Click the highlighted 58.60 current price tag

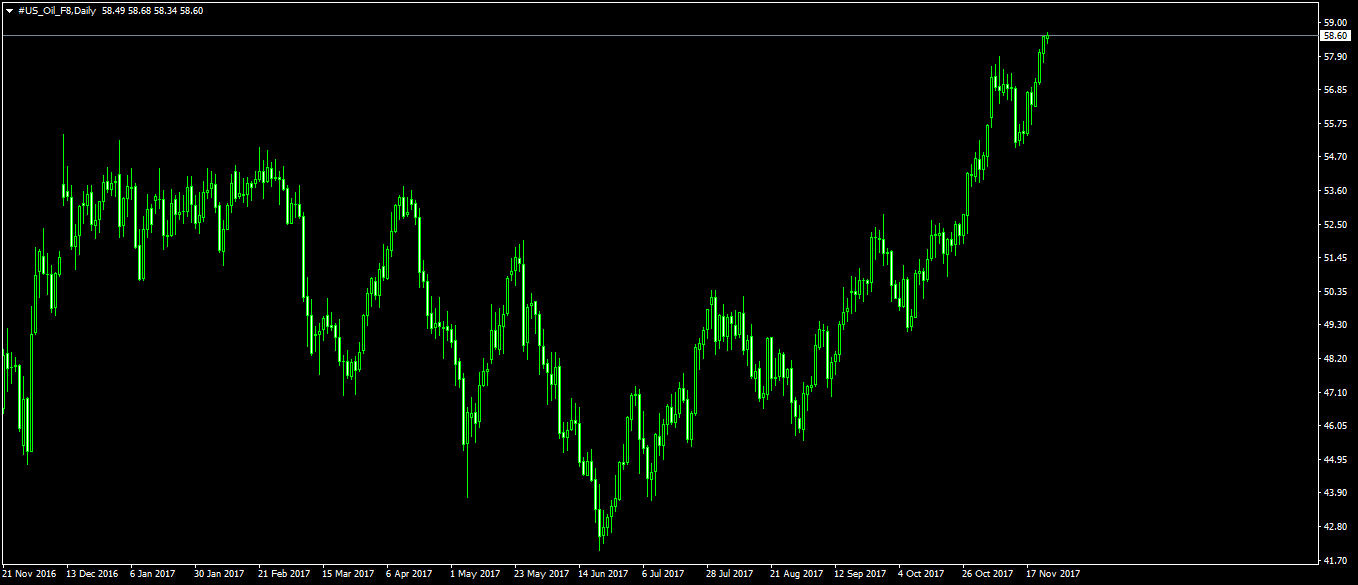(1336, 35)
